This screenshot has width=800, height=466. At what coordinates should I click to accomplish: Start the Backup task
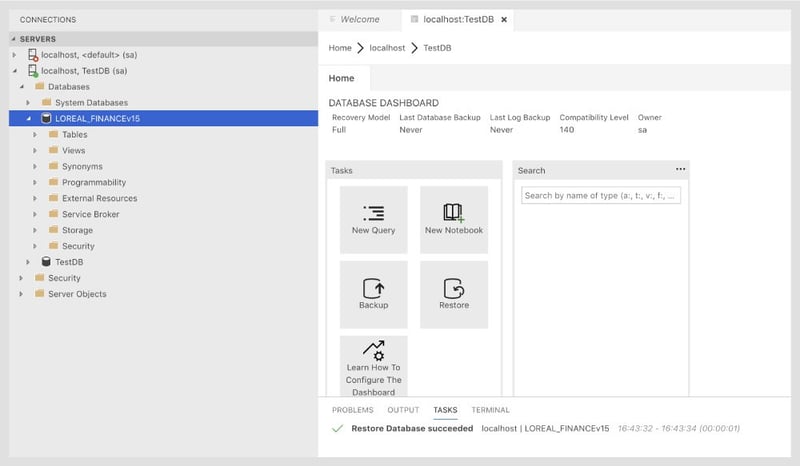[373, 295]
